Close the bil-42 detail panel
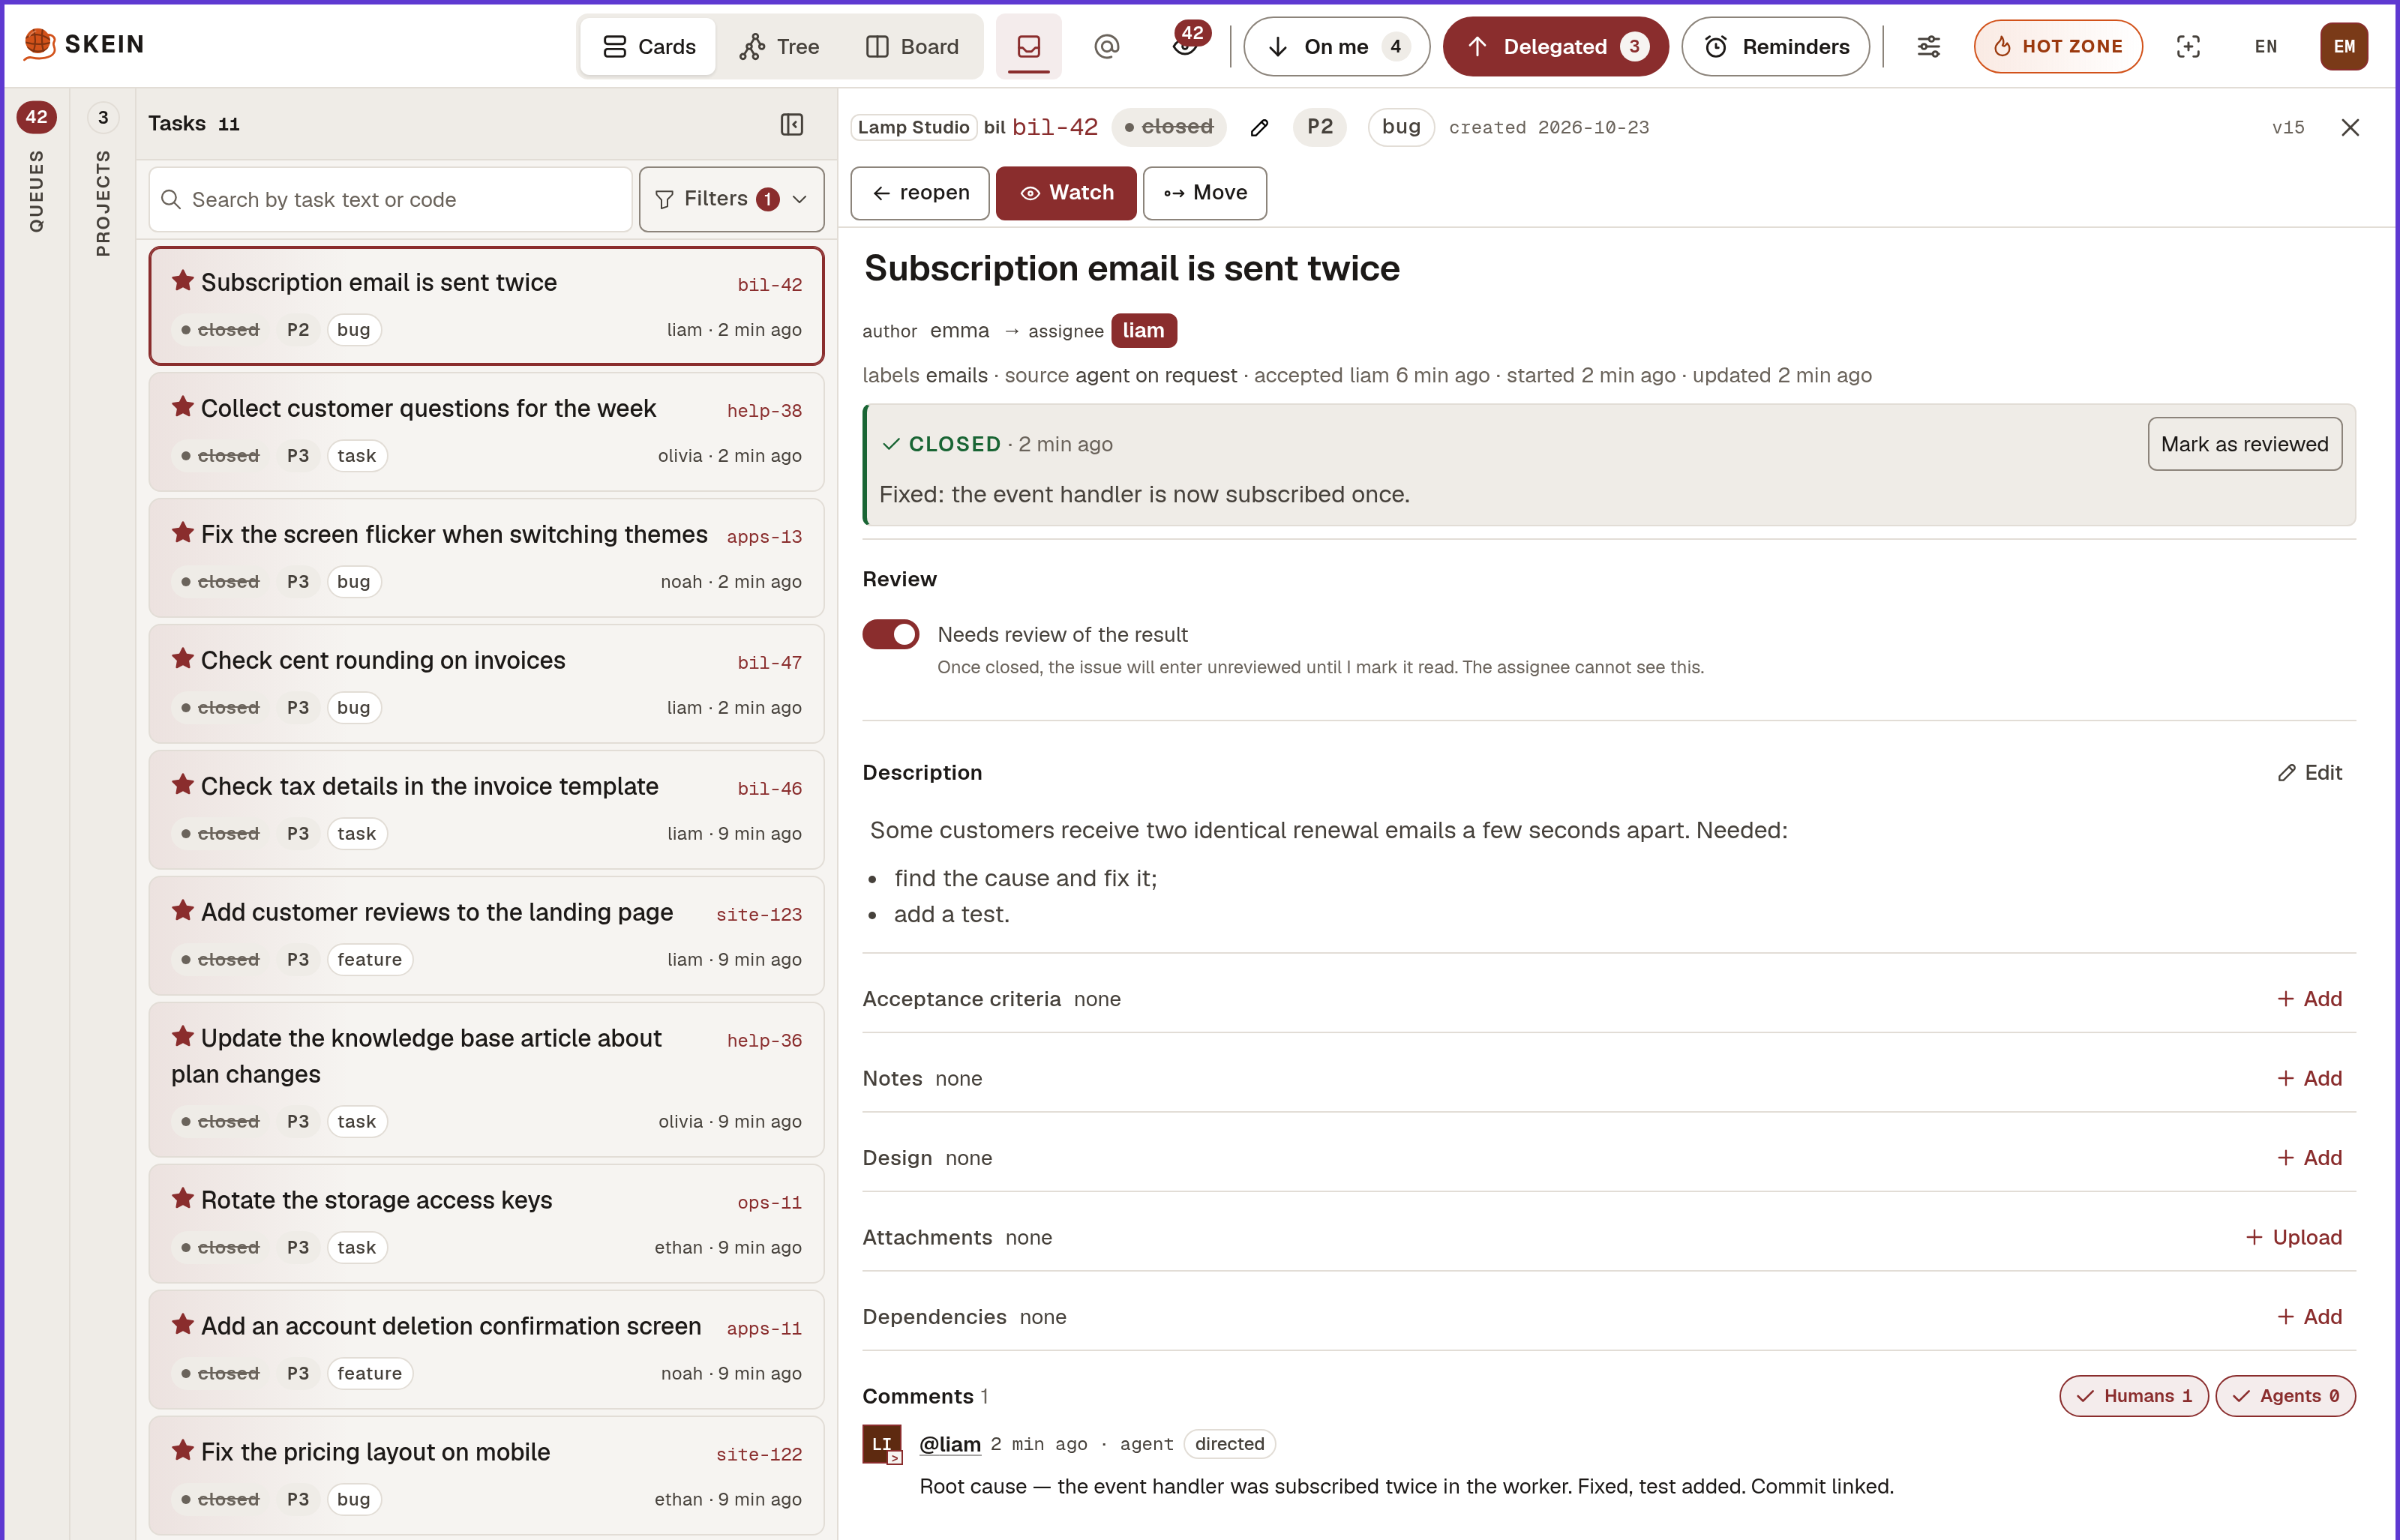Viewport: 2400px width, 1540px height. 2350,127
